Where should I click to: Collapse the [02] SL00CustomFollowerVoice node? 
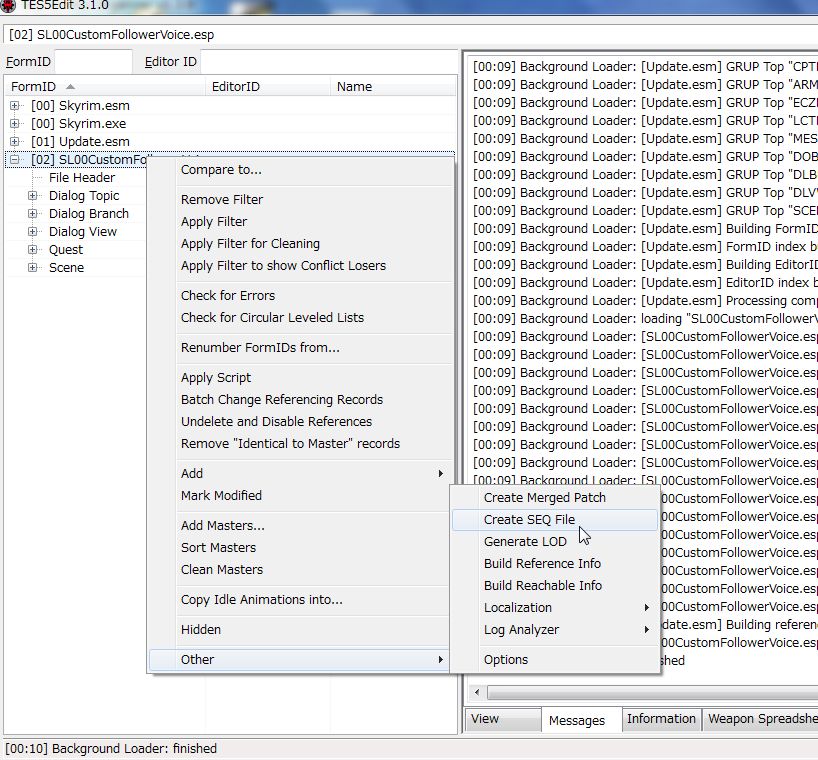pyautogui.click(x=15, y=160)
